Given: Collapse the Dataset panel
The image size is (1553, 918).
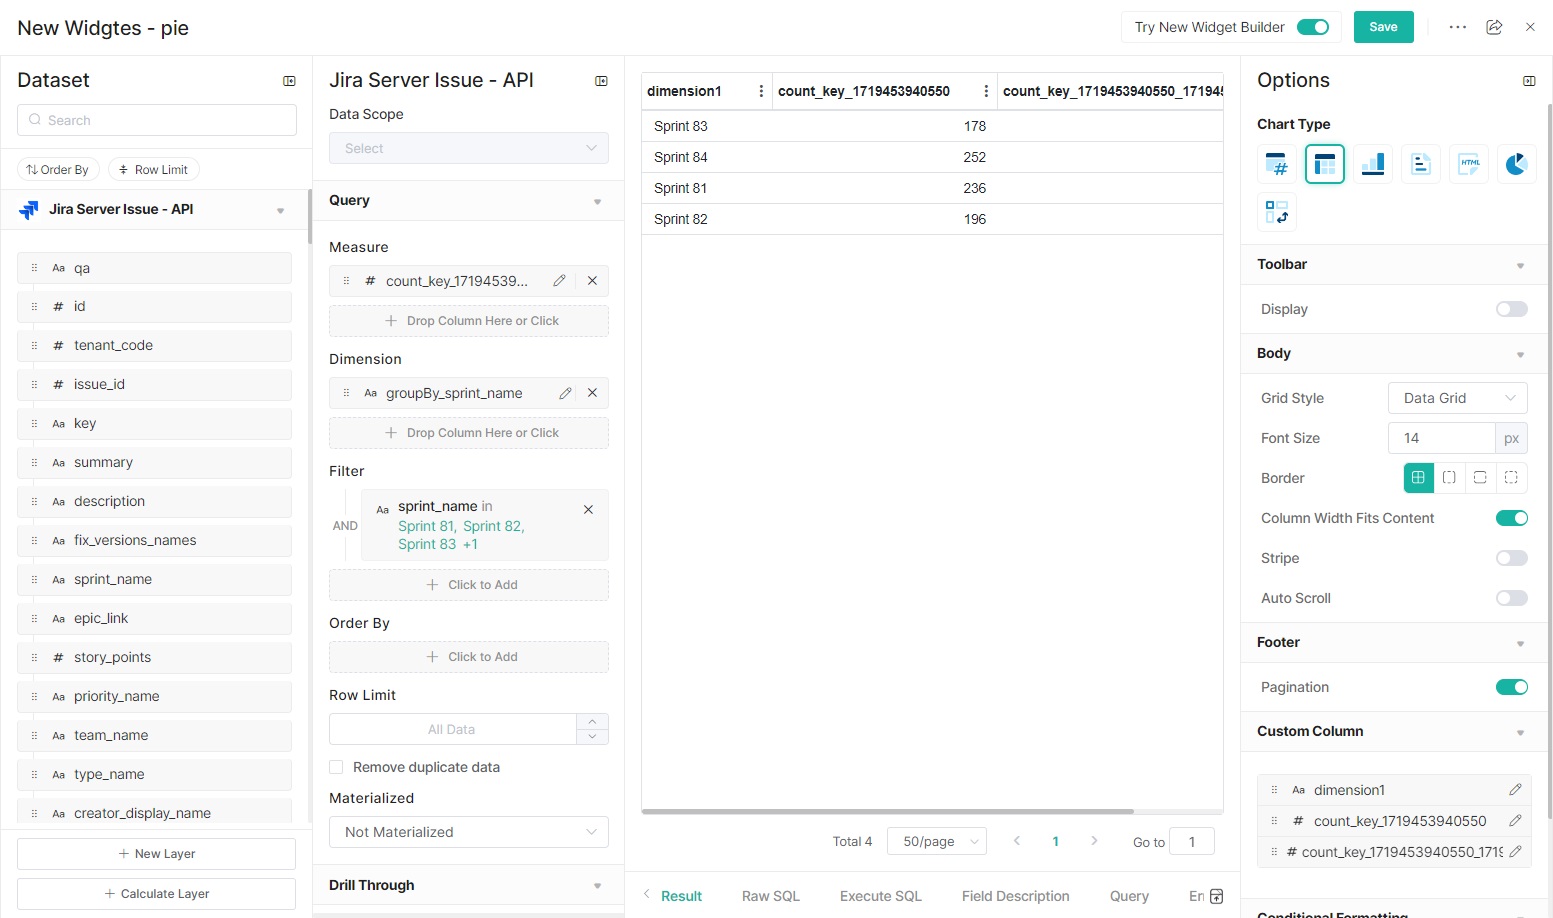Looking at the screenshot, I should pos(289,81).
